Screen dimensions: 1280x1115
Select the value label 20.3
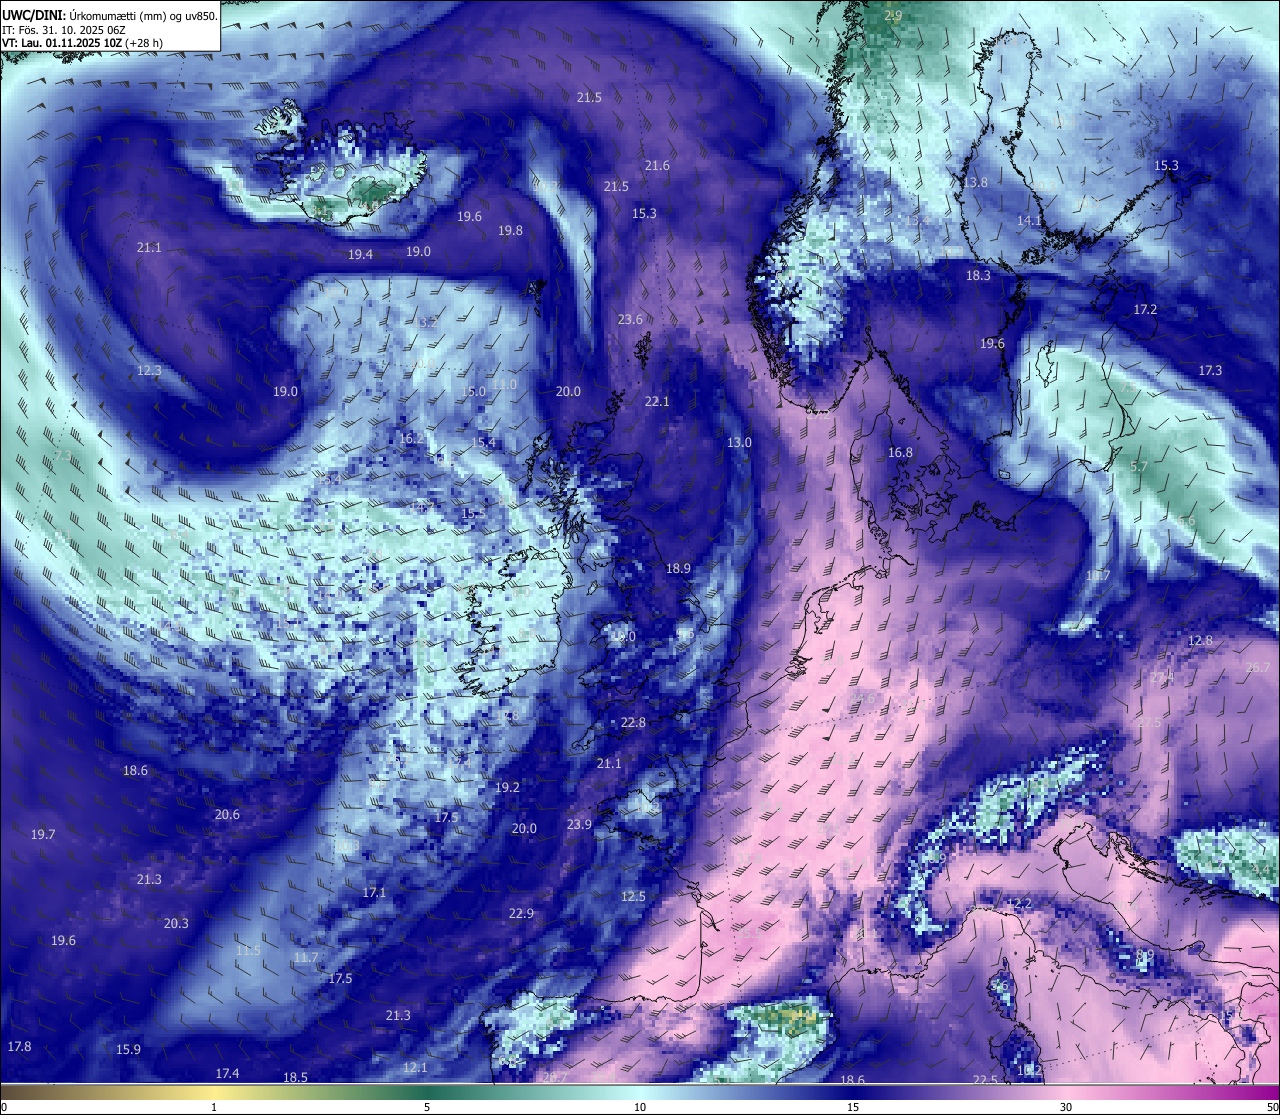[x=176, y=923]
